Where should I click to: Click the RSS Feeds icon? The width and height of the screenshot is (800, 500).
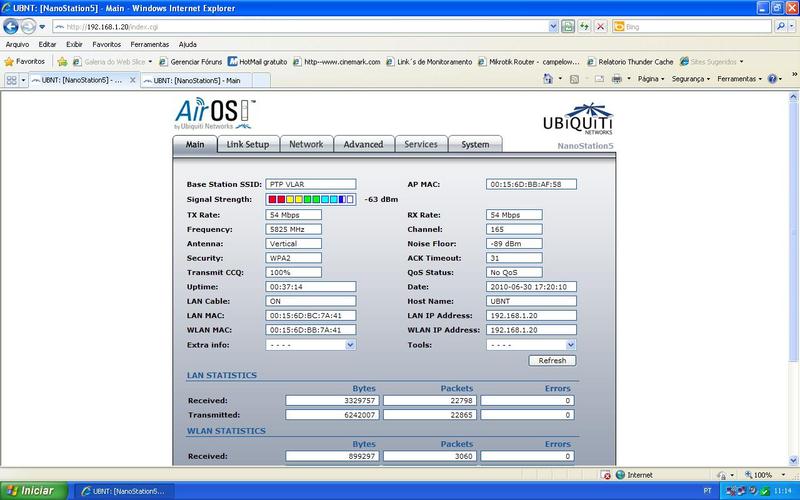point(574,79)
